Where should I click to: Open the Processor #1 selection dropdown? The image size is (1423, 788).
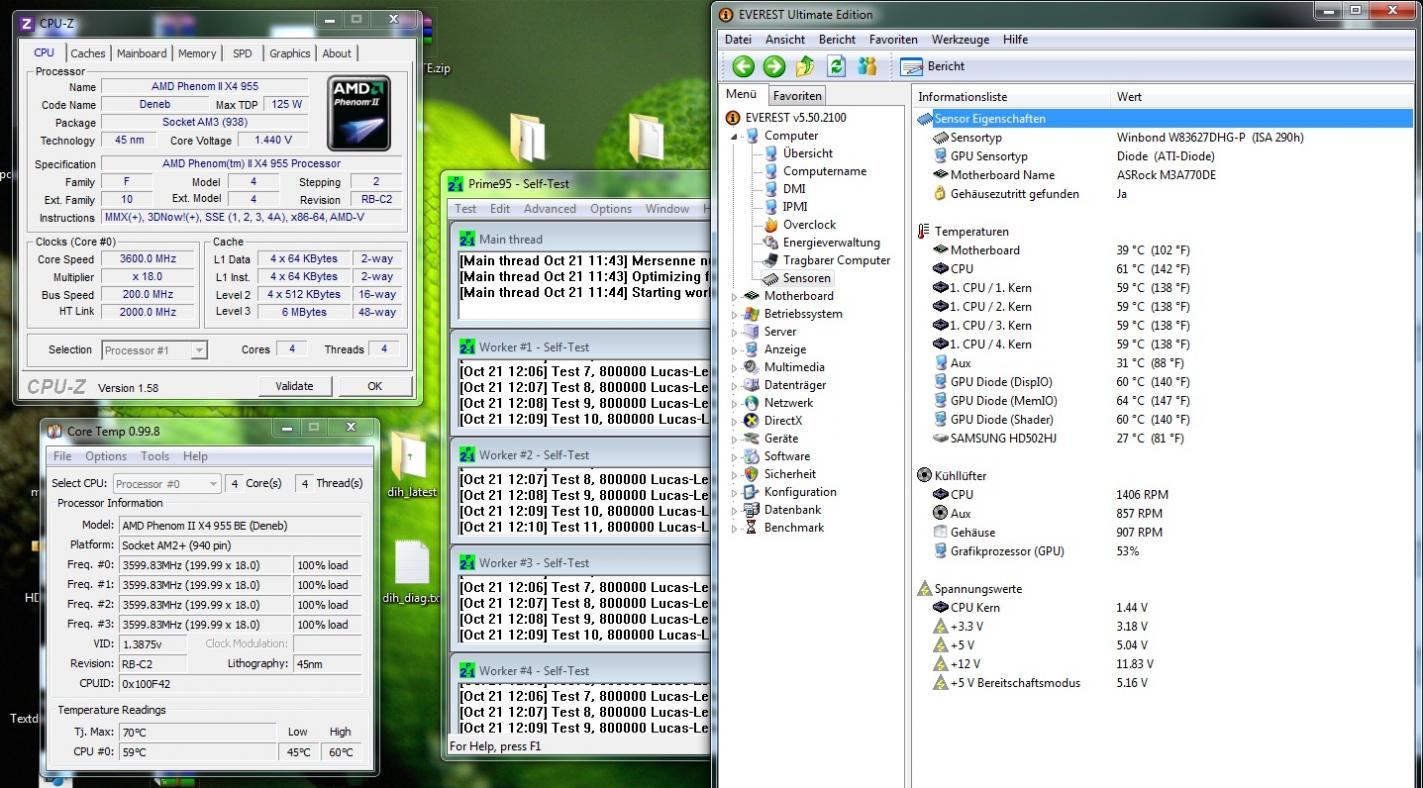155,350
